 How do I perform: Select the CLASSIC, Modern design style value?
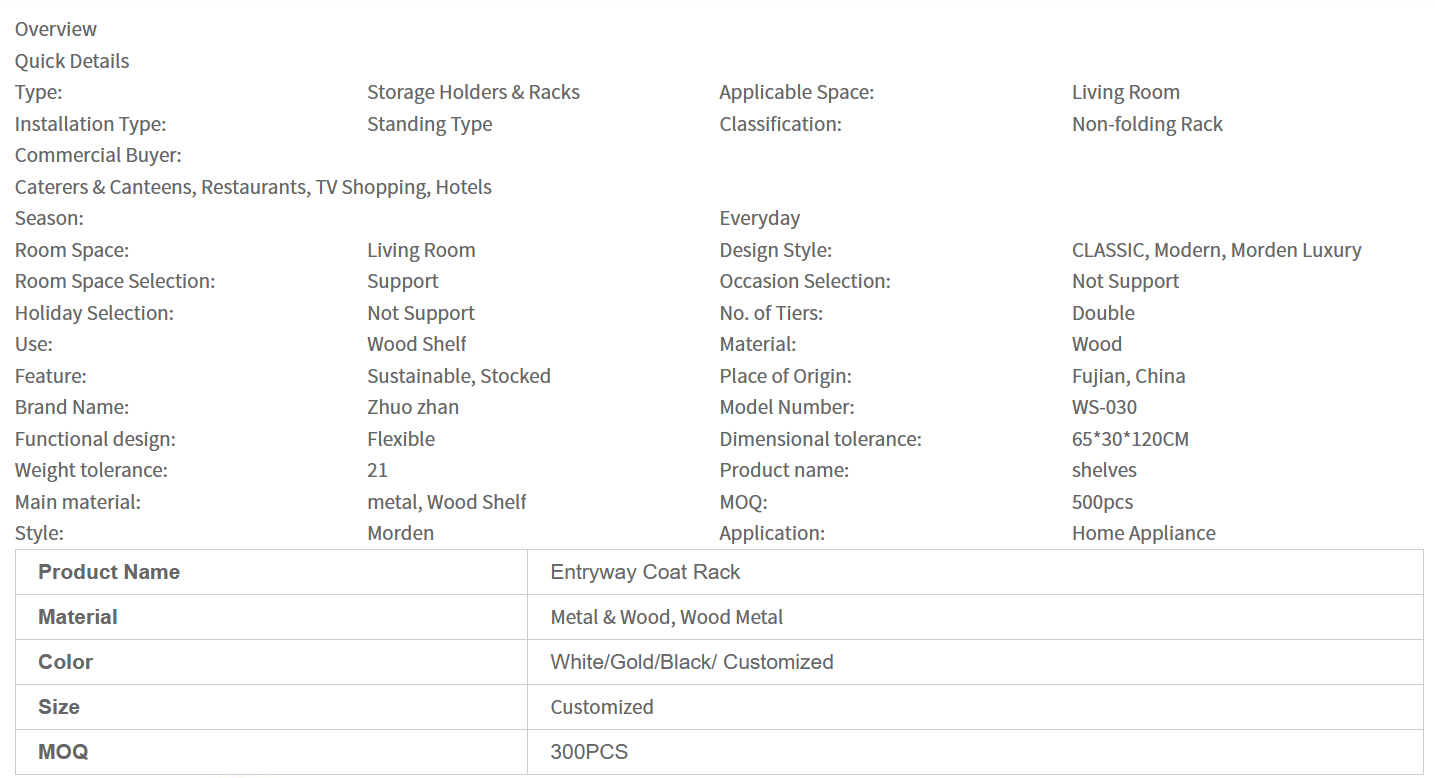tap(1216, 250)
